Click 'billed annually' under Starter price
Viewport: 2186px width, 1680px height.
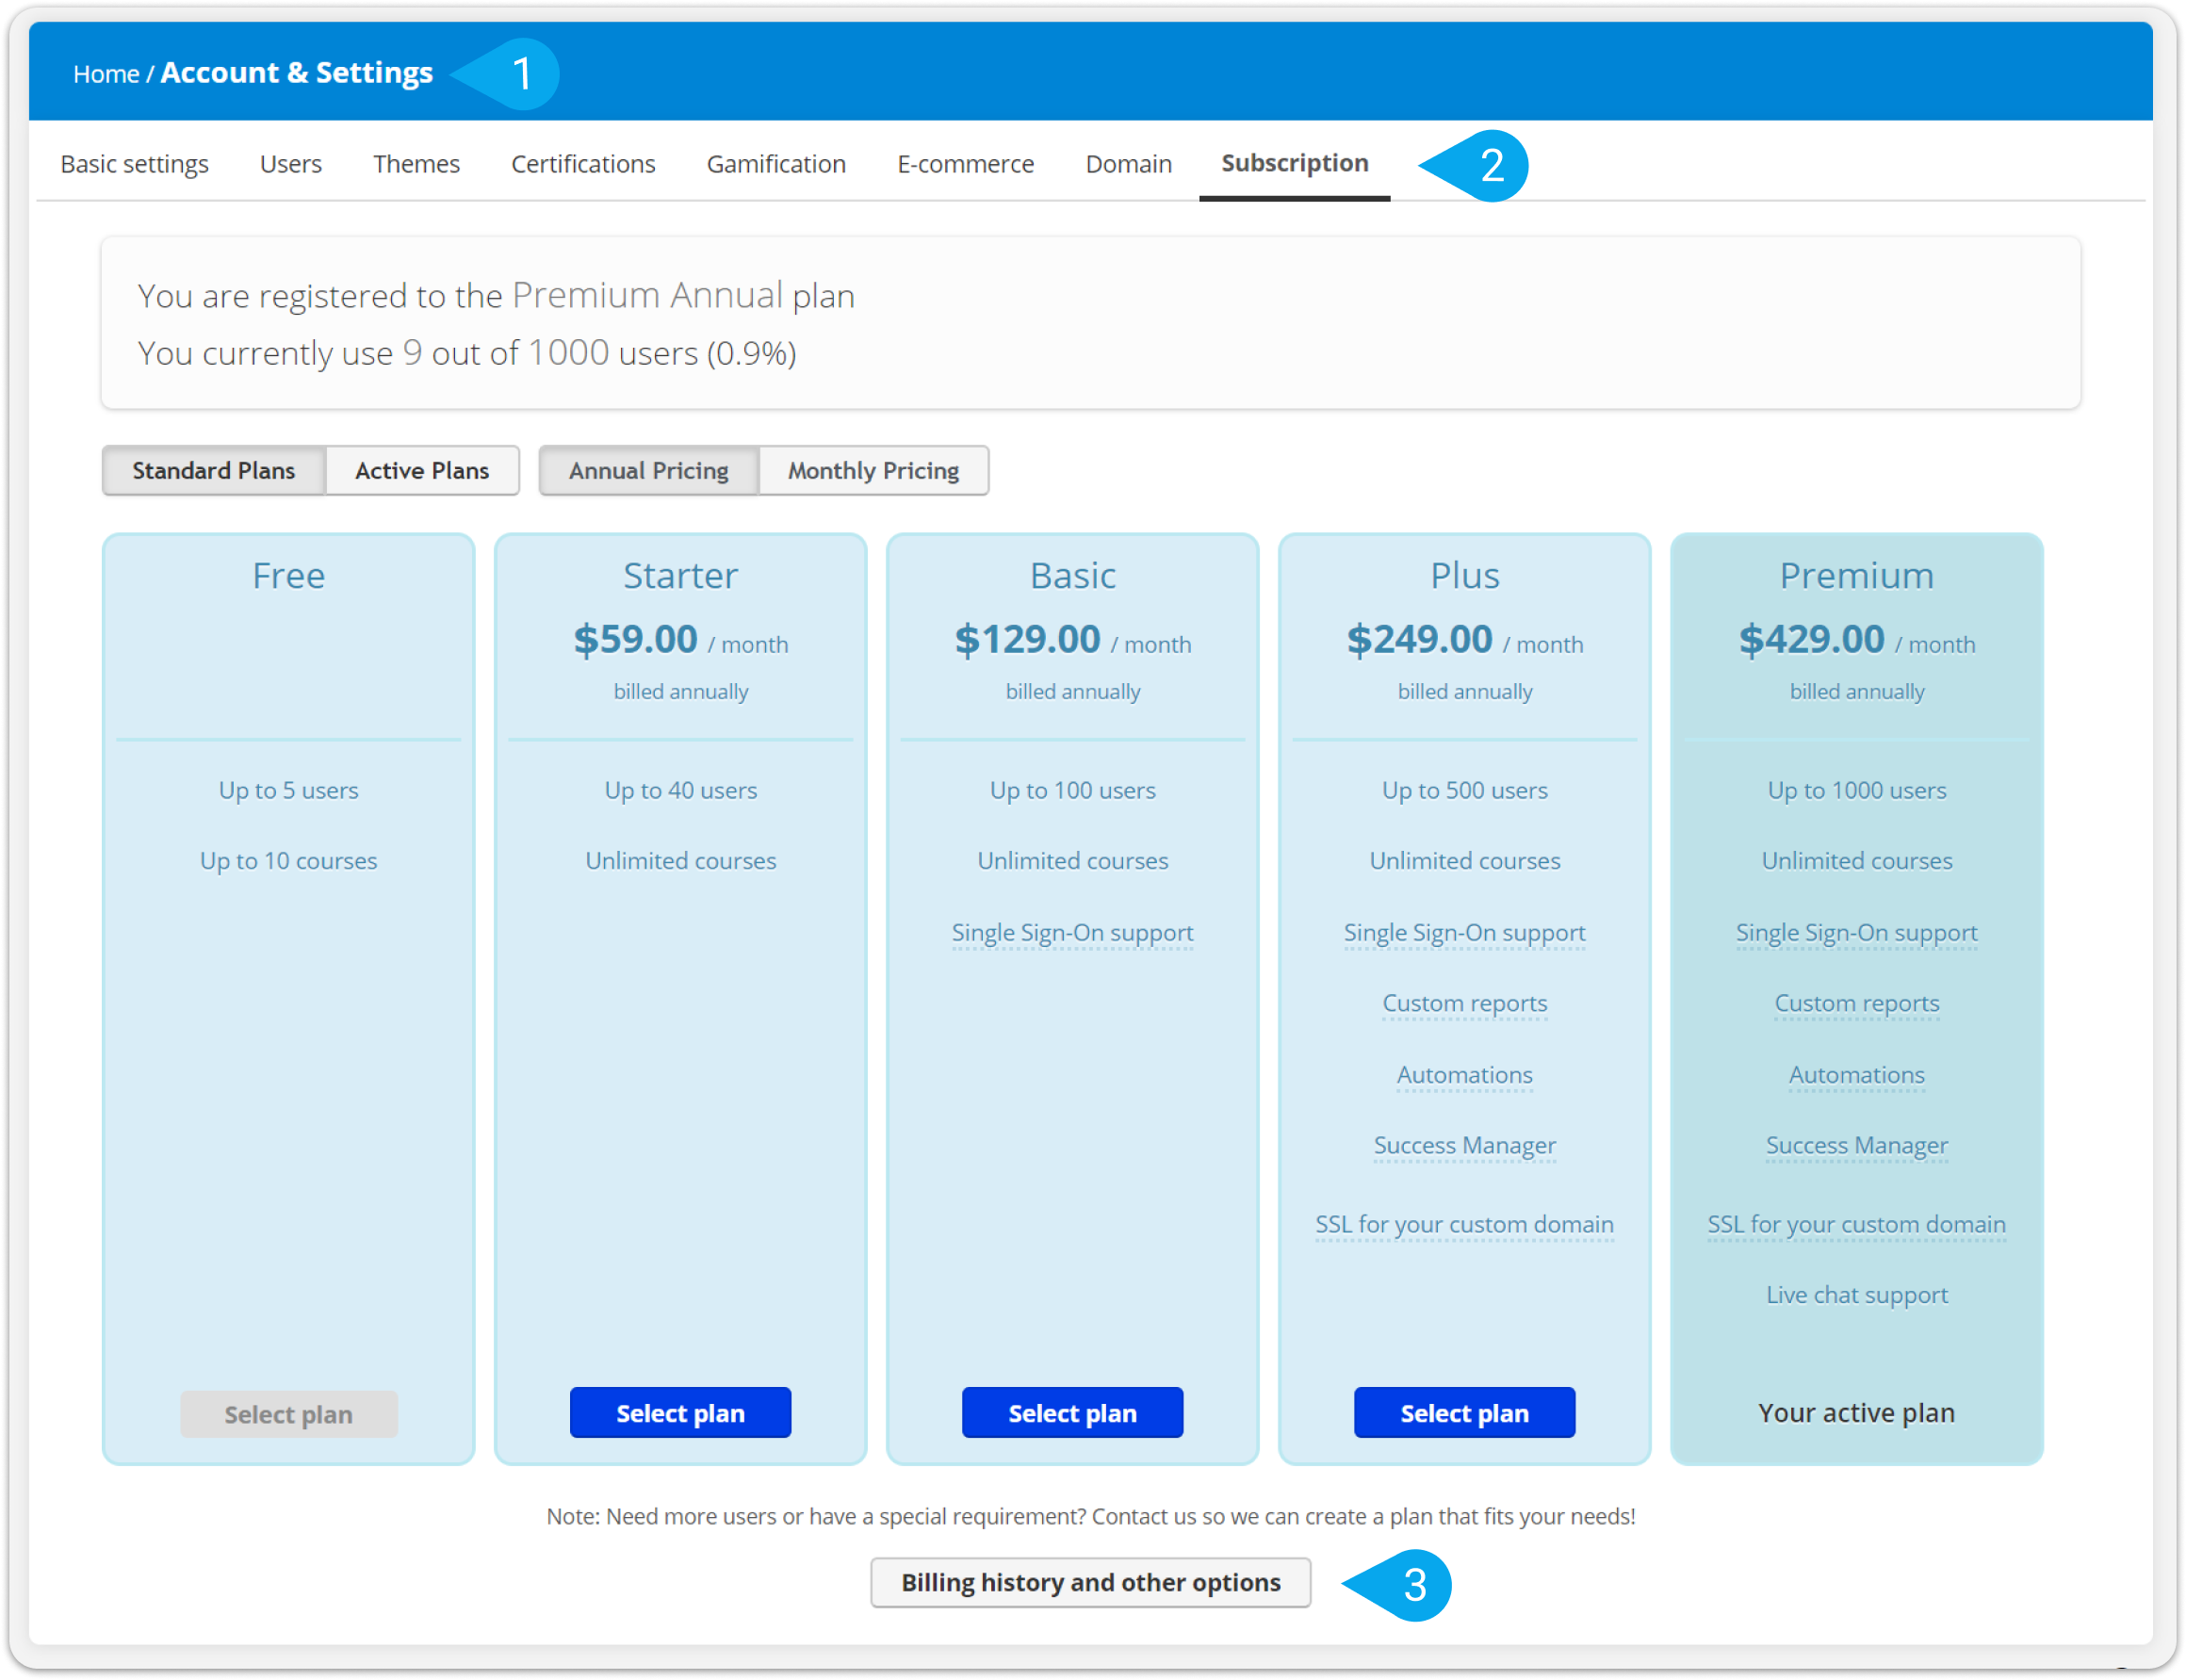681,692
